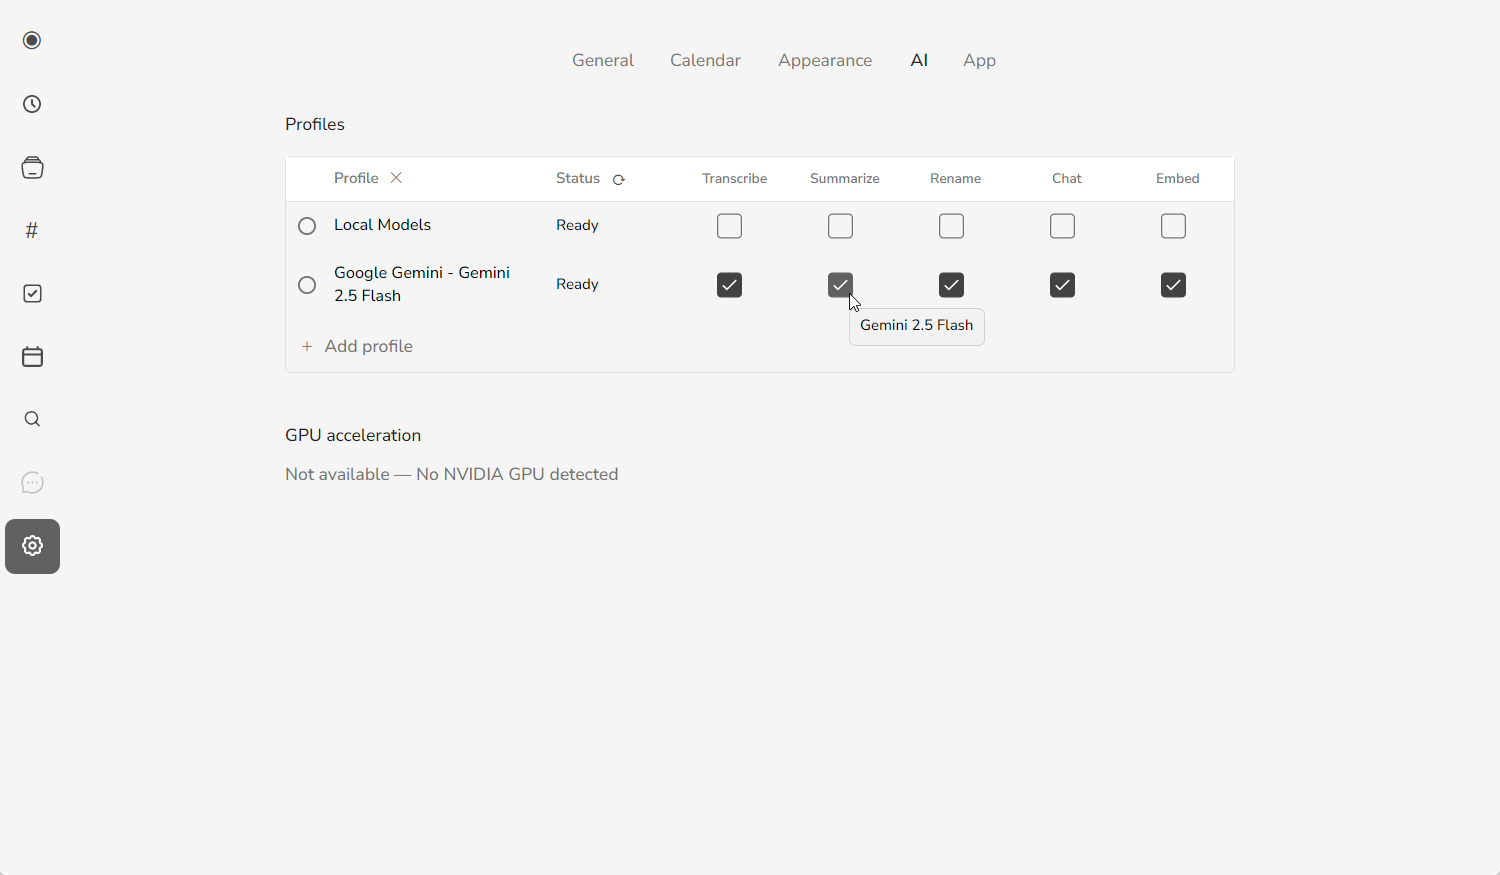1500x875 pixels.
Task: Select the AI tab
Action: click(919, 60)
